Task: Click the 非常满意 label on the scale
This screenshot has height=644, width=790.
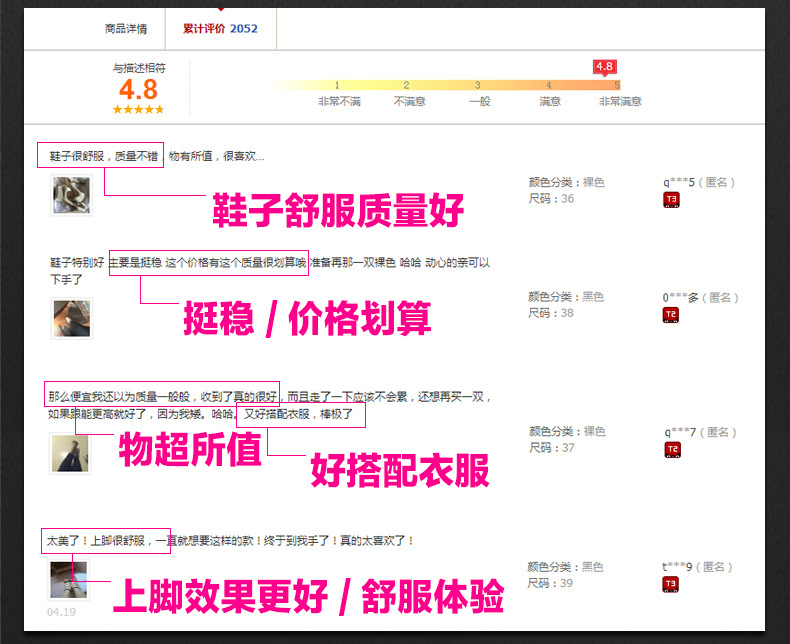Action: coord(620,101)
